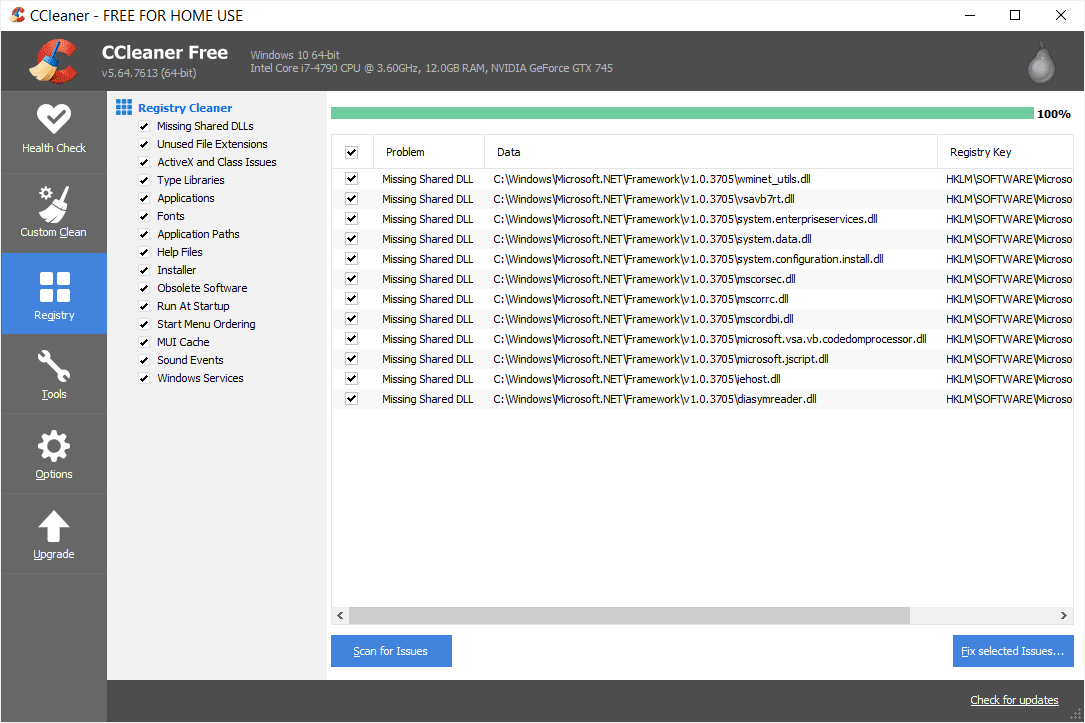Uncheck the Obsolete Software option
The image size is (1085, 723).
point(144,289)
